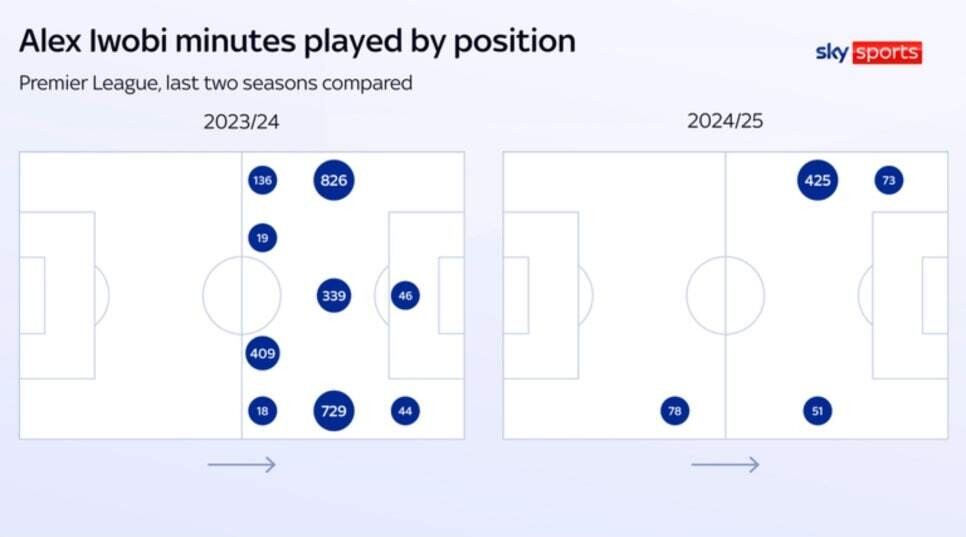This screenshot has height=537, width=966.
Task: Click the 826 minutes circle in 2023/24
Action: coord(334,180)
